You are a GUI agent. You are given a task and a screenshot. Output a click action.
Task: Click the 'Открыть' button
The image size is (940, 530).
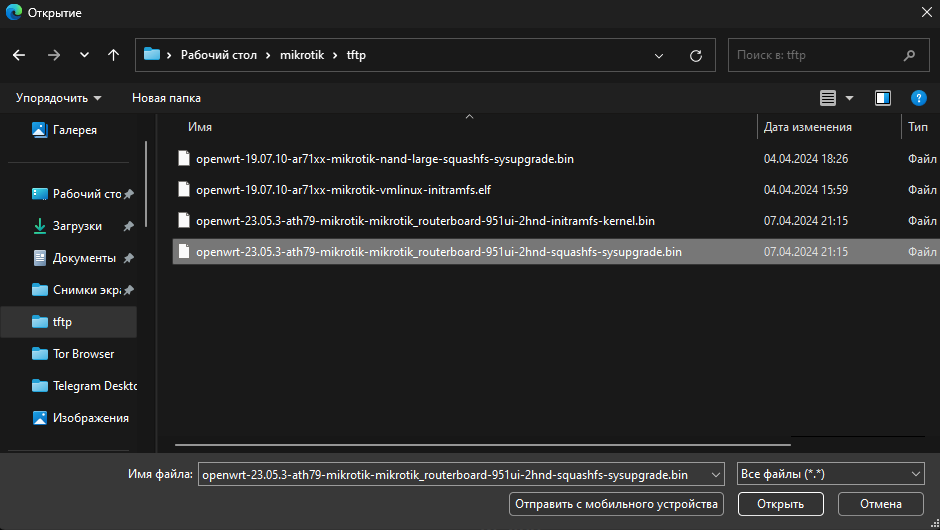[781, 504]
